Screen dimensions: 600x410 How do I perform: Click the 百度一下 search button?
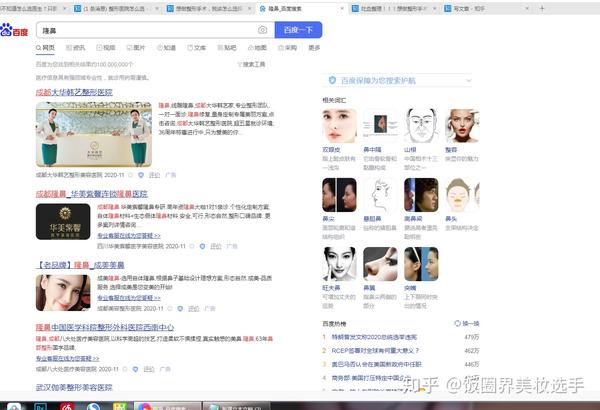click(298, 30)
